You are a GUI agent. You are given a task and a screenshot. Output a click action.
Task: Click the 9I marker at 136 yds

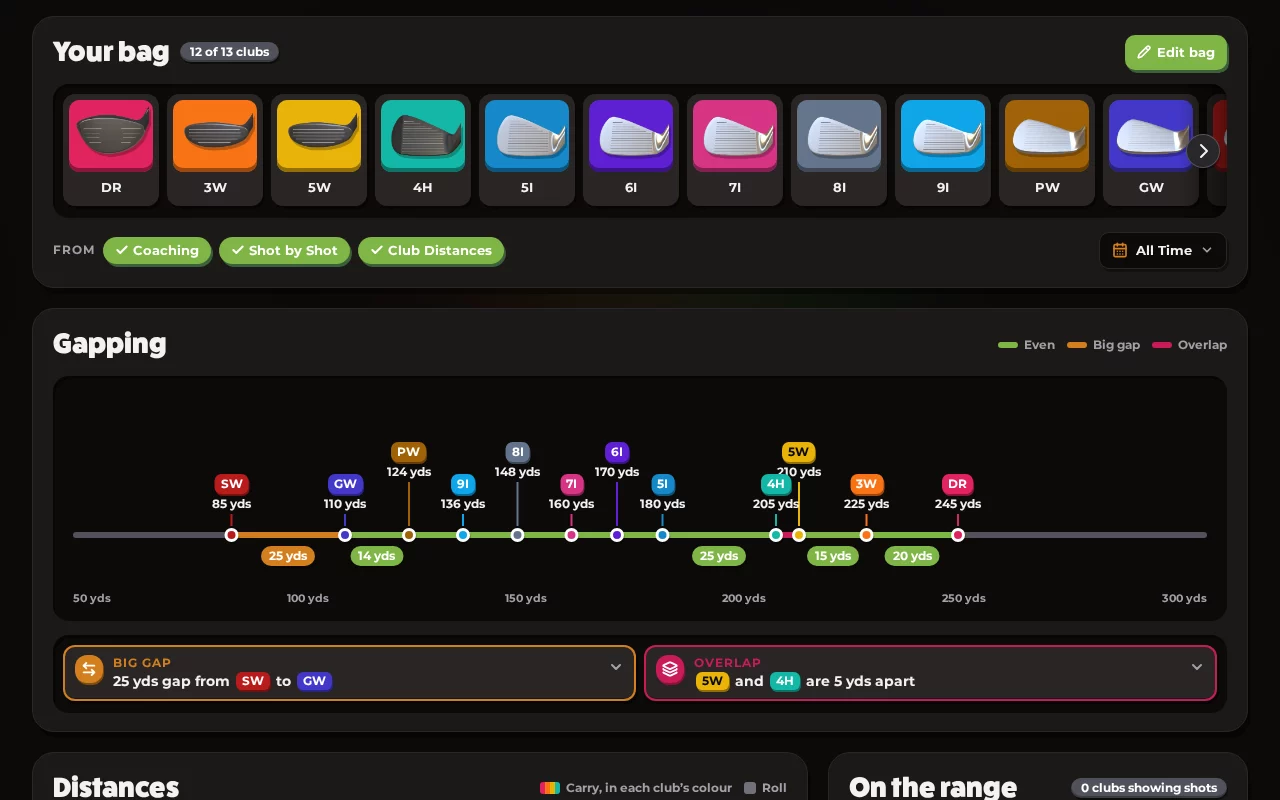pos(463,535)
